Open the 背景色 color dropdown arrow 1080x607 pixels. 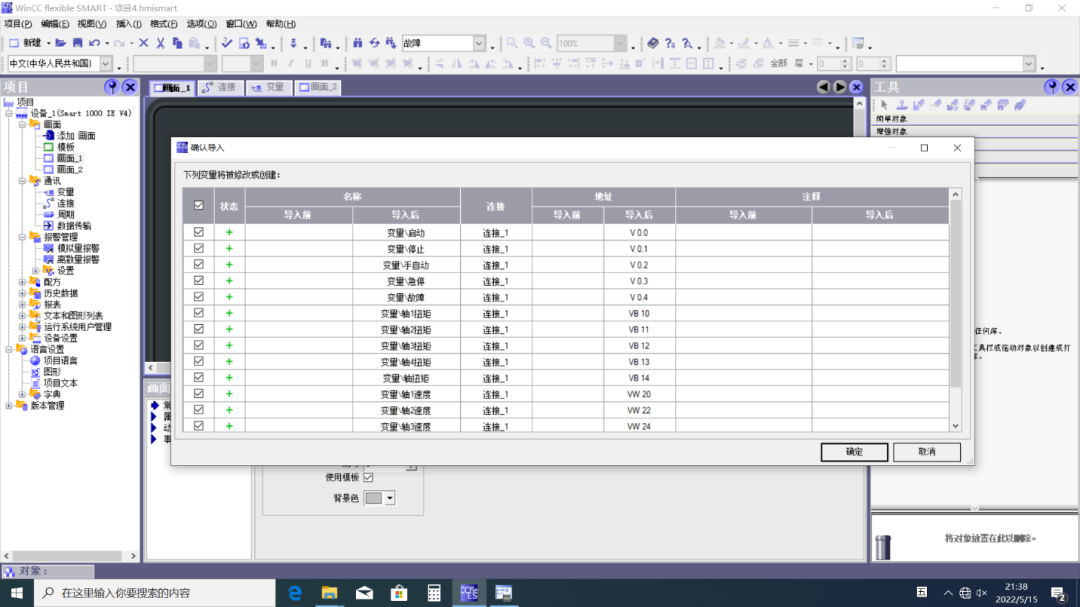coord(389,498)
